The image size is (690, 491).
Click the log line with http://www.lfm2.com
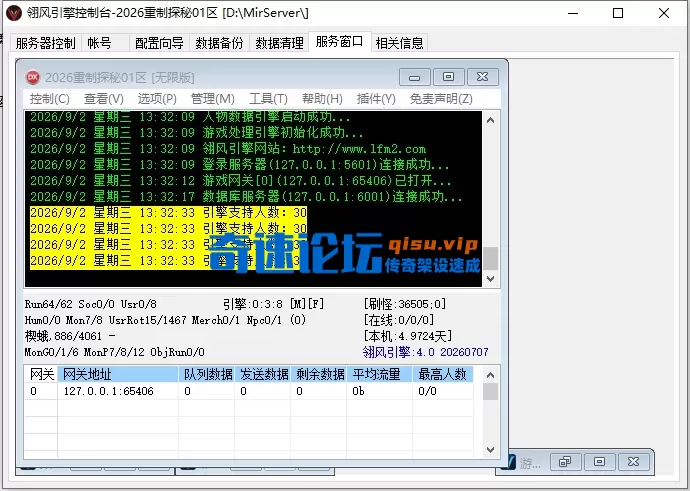pyautogui.click(x=228, y=149)
